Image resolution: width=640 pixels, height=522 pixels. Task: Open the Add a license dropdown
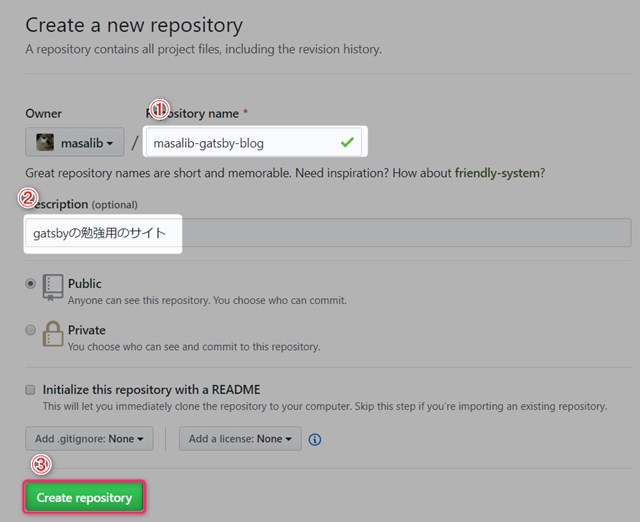[240, 439]
